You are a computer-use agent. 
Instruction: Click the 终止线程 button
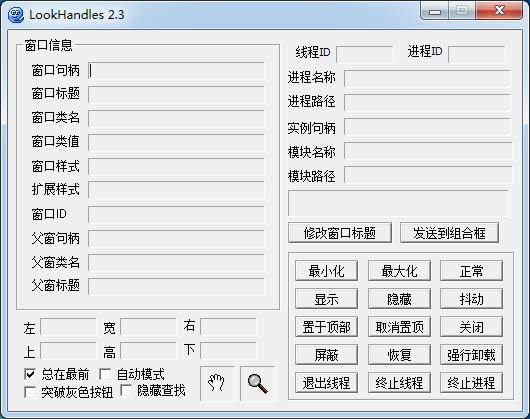[x=399, y=383]
